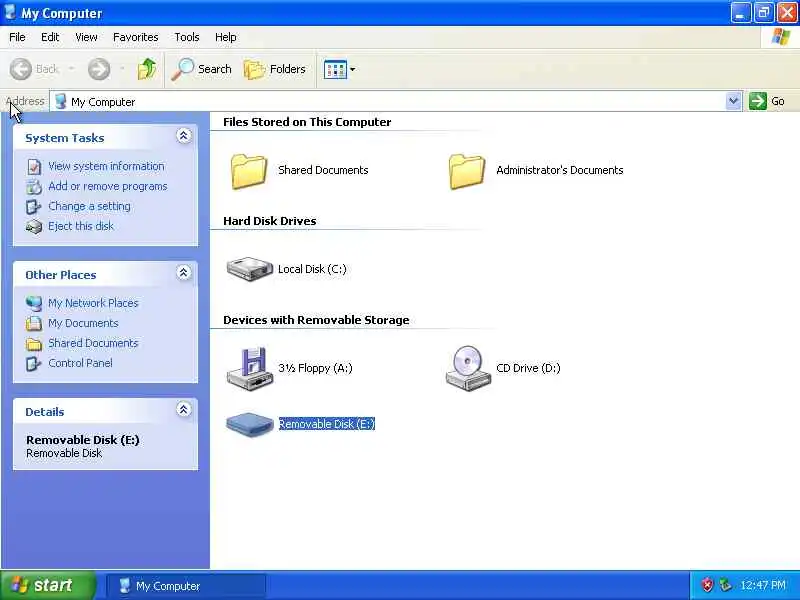This screenshot has height=600, width=800.
Task: Collapse the Other Places panel
Action: (x=184, y=272)
